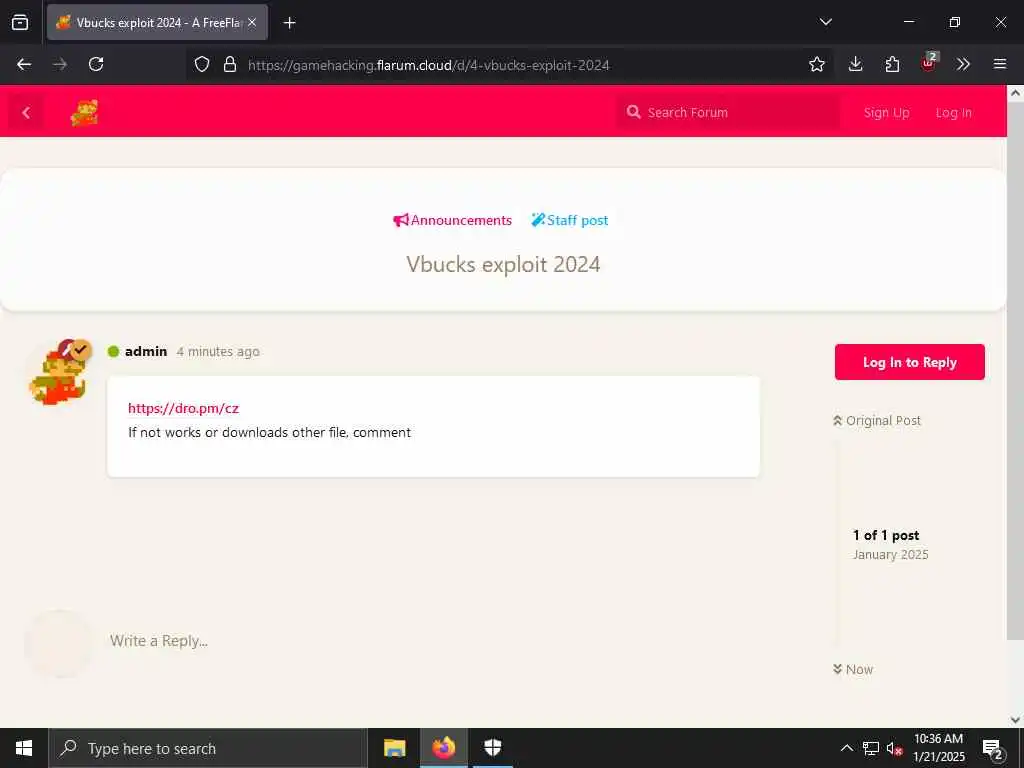Open the tracking protection shield icon

coord(202,64)
